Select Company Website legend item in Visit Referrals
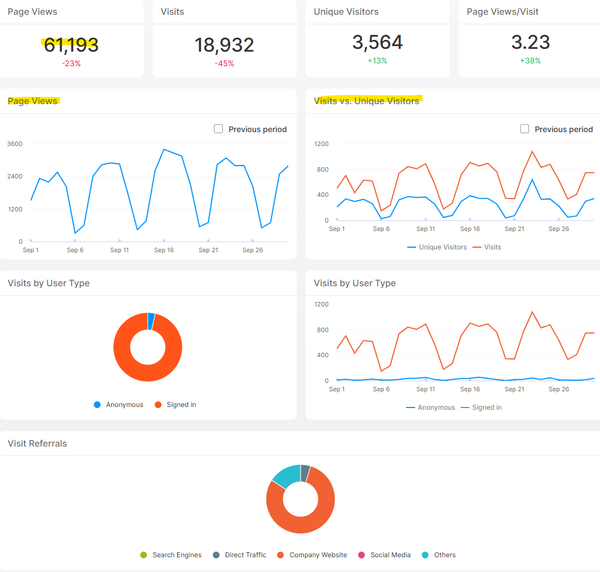600x572 pixels. tap(312, 555)
